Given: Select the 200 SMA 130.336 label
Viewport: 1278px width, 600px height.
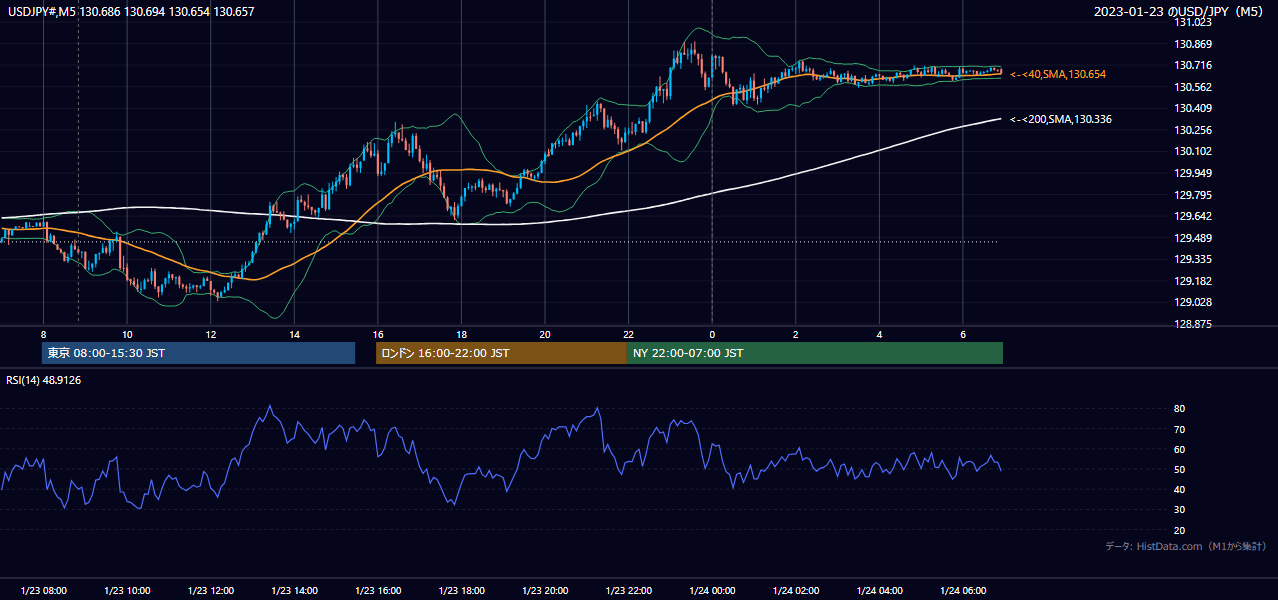Looking at the screenshot, I should [1060, 119].
